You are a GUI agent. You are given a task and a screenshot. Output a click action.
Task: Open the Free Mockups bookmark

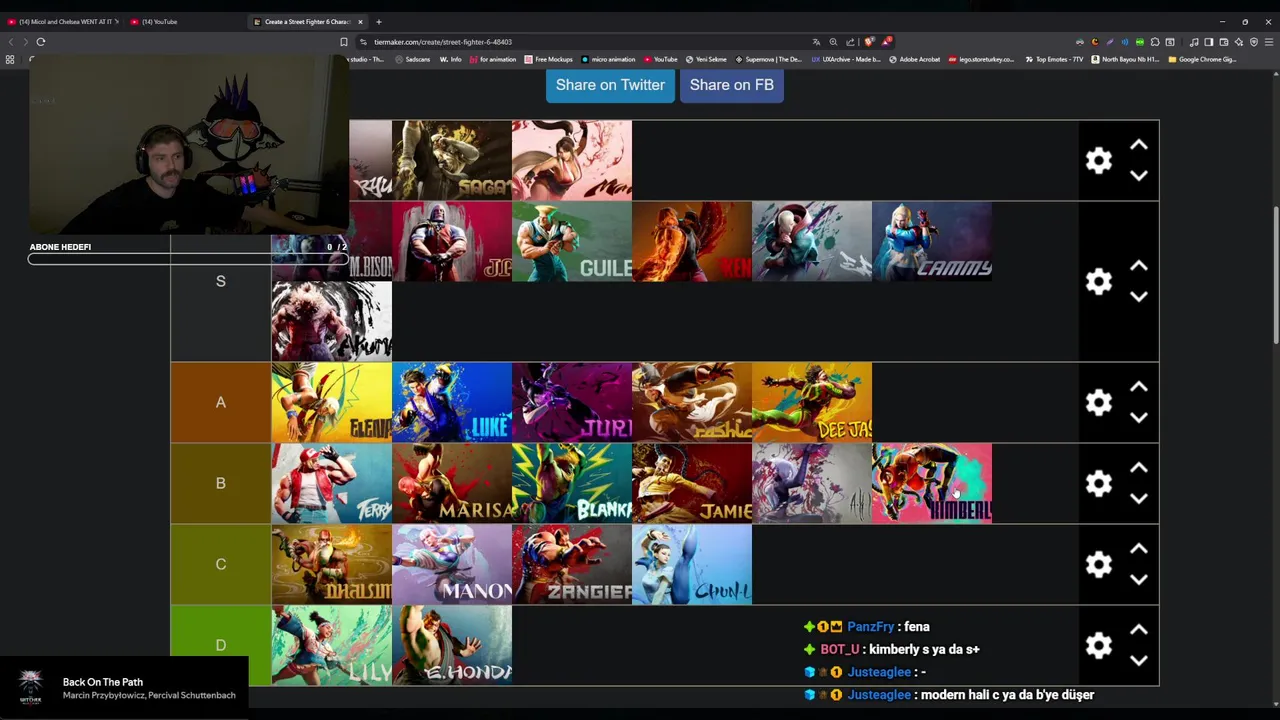click(548, 60)
